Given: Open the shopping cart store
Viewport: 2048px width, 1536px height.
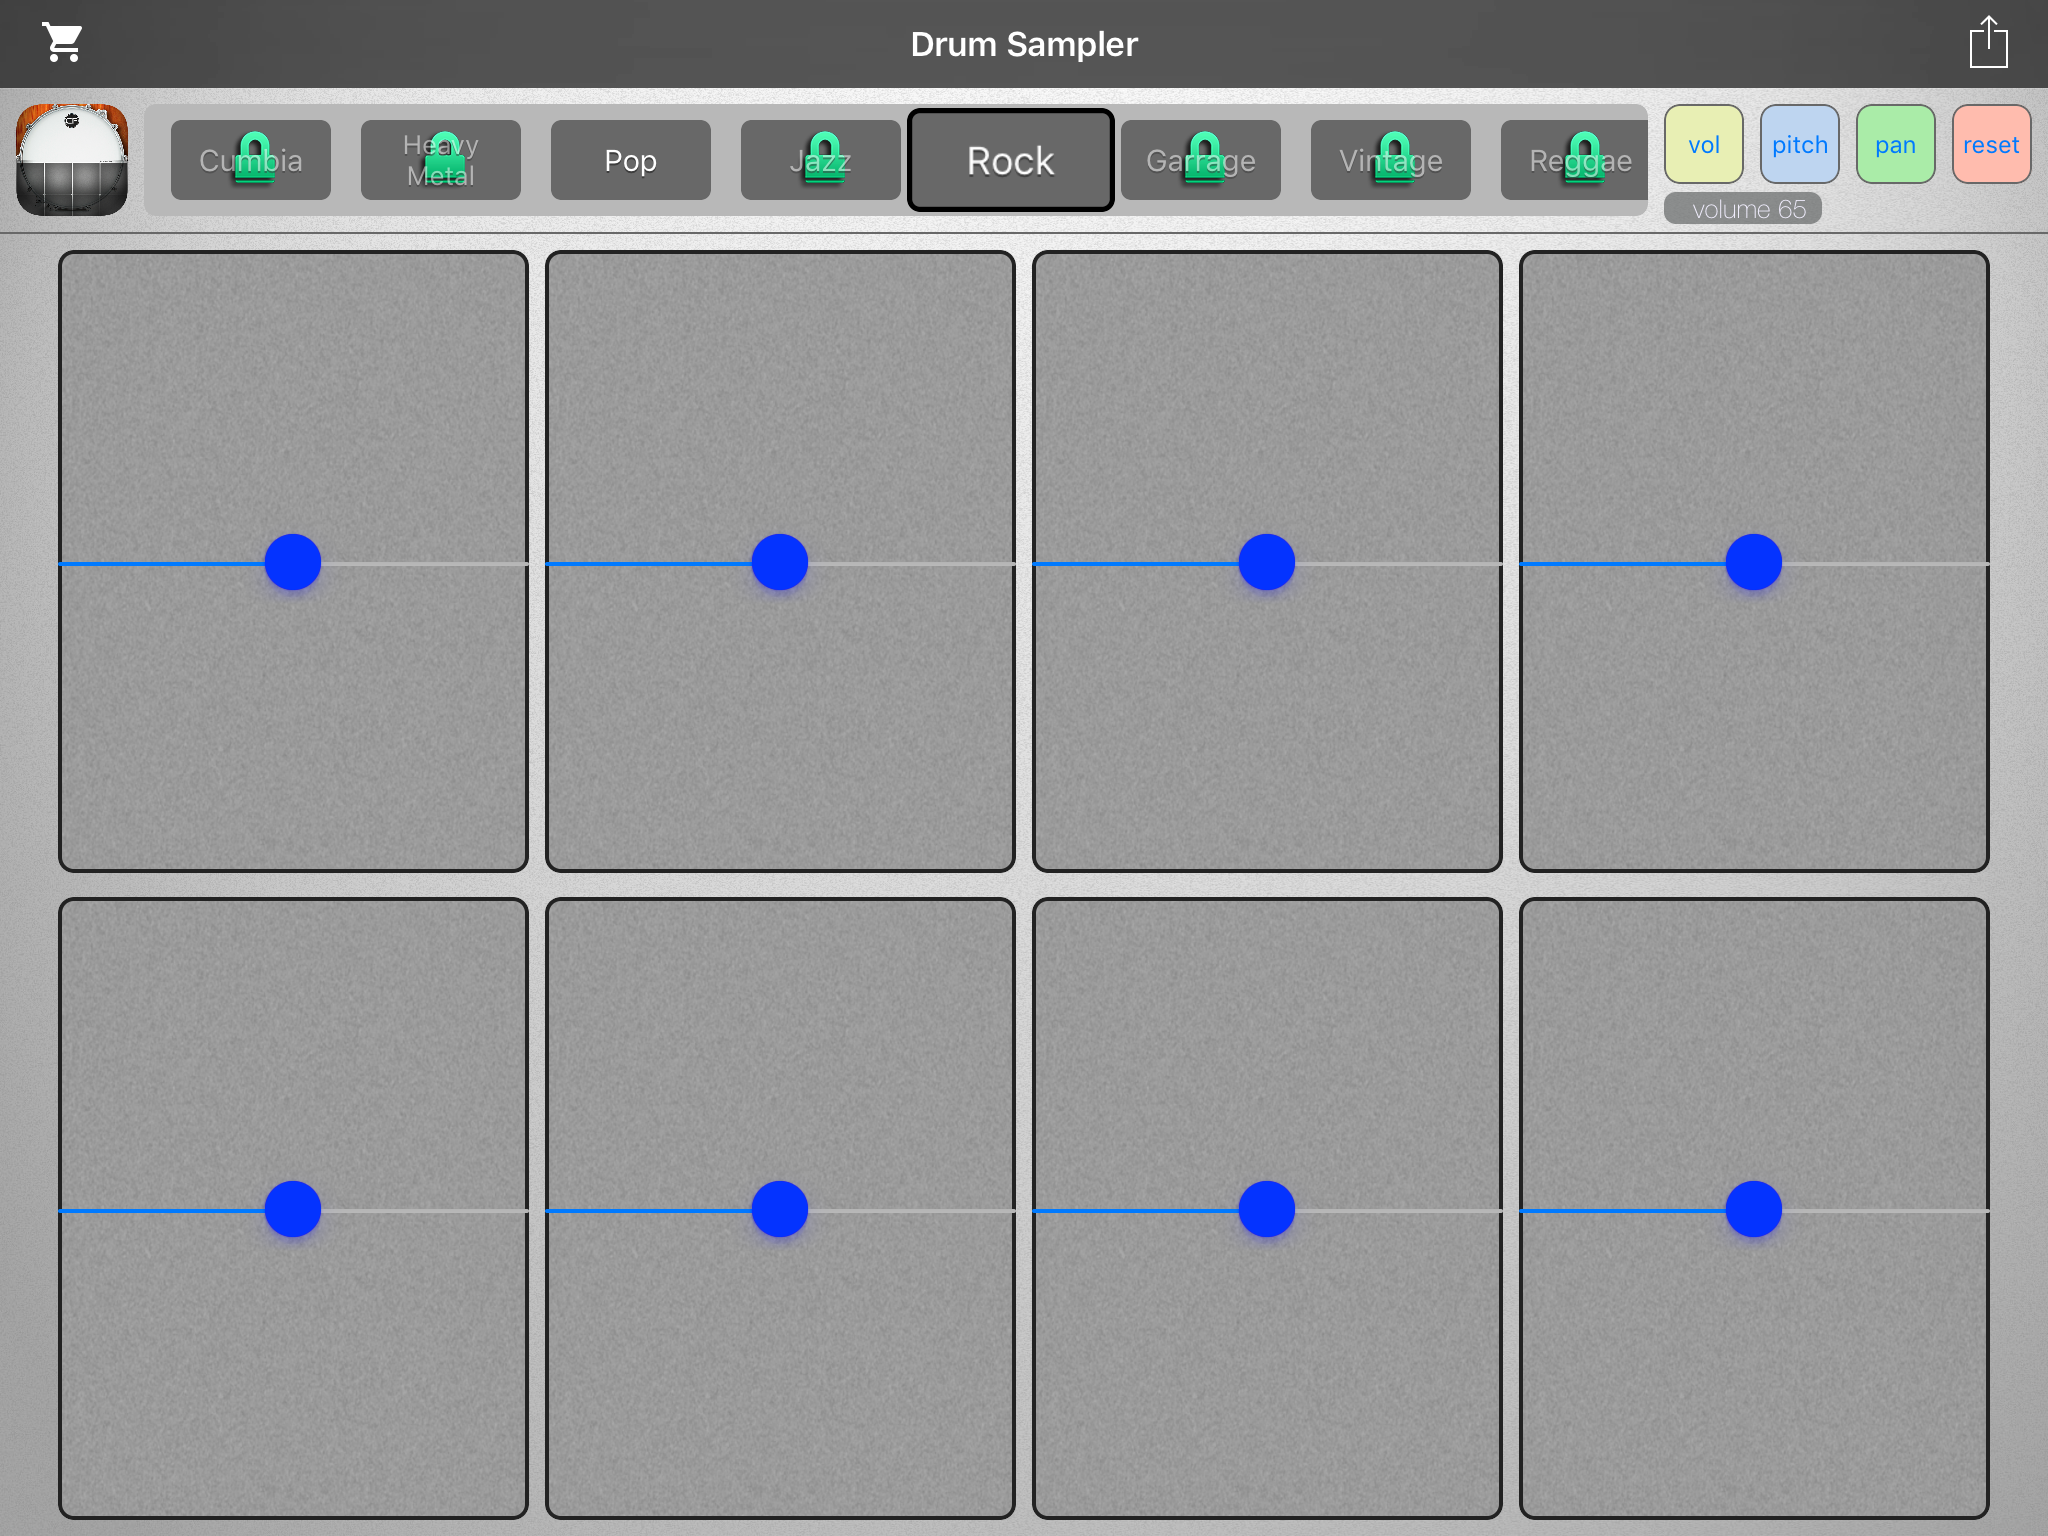Looking at the screenshot, I should tap(62, 43).
